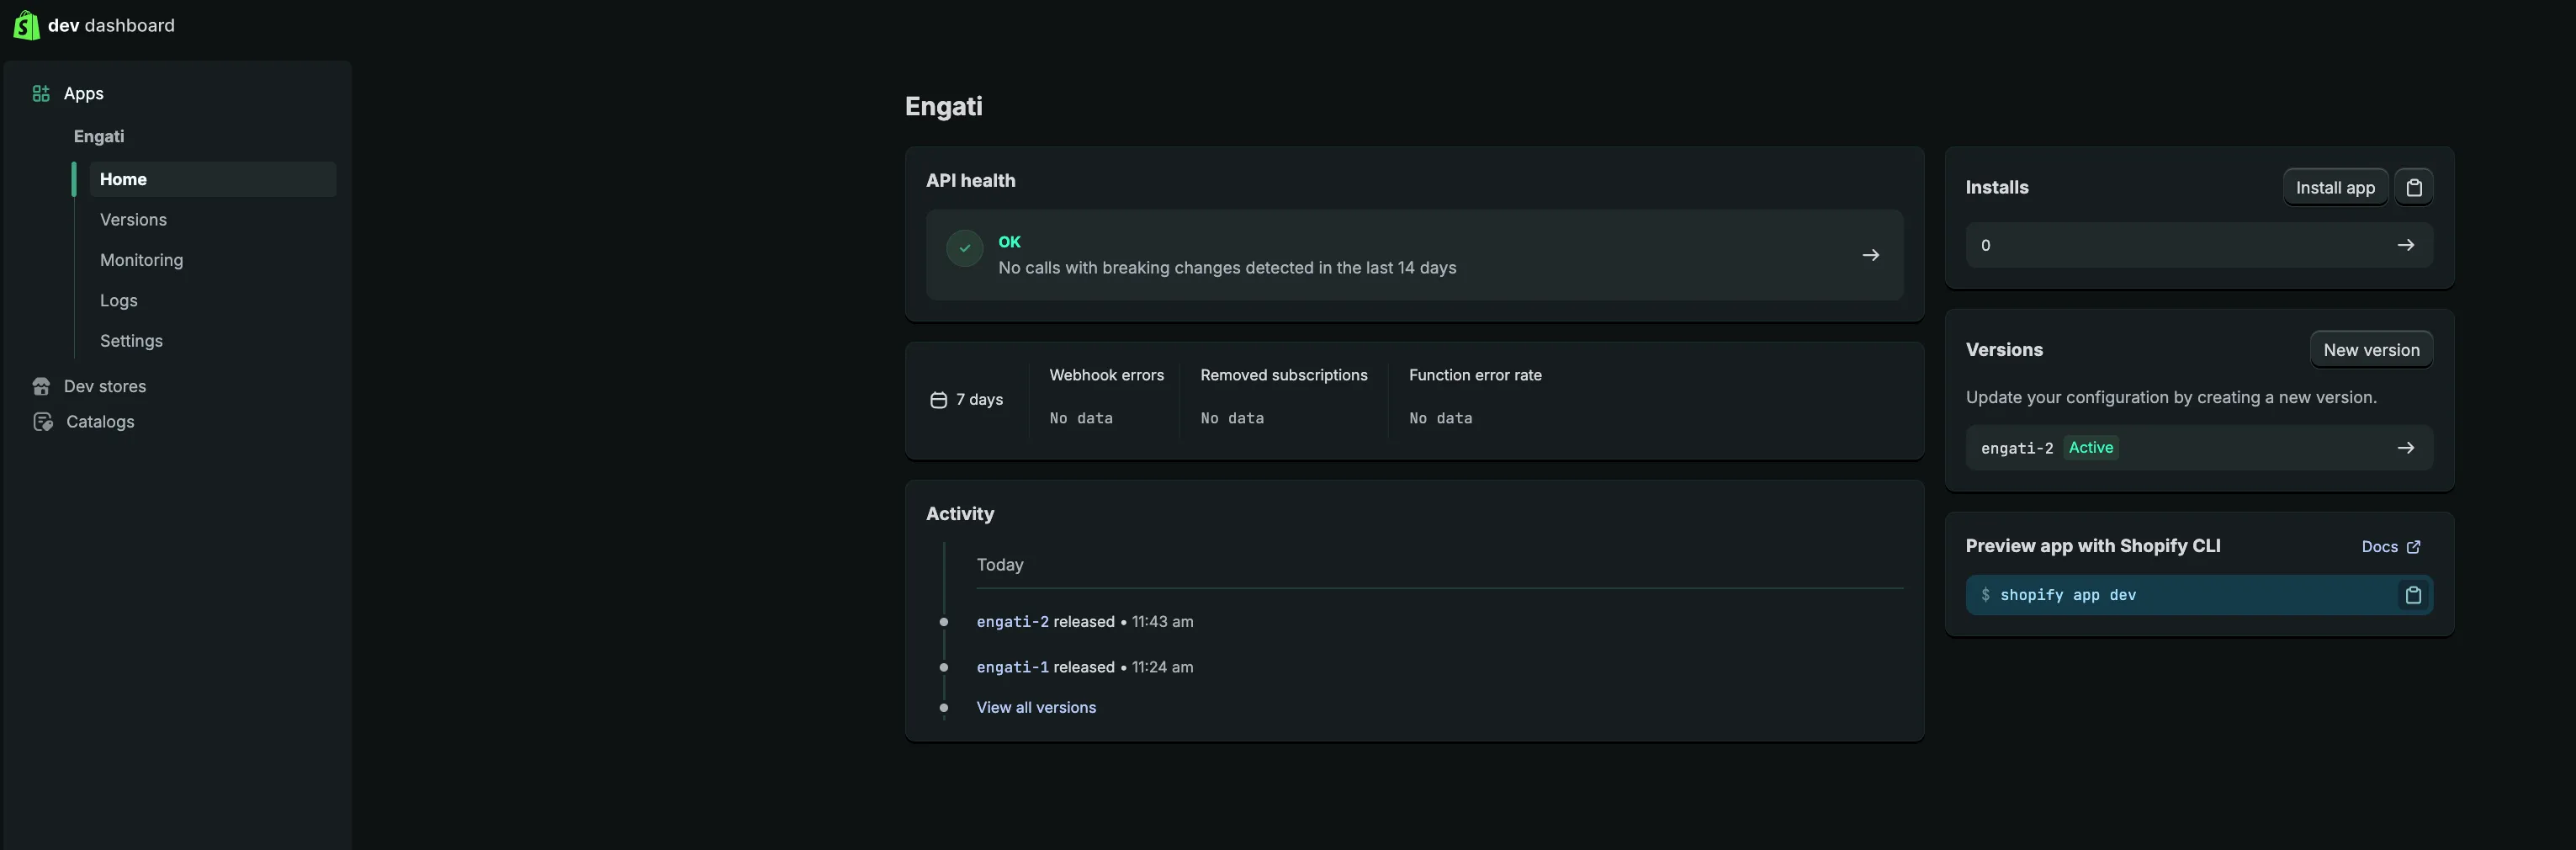This screenshot has height=850, width=2576.
Task: Click the Dev stores shop icon
Action: point(41,386)
